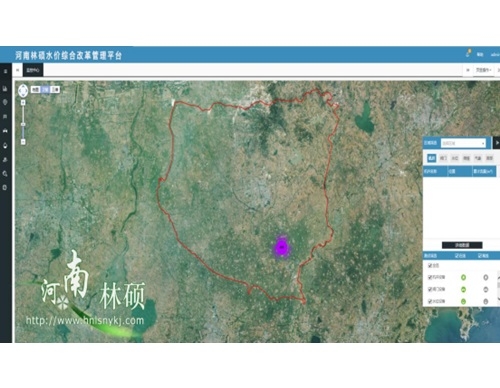Open the help link in the header

(480, 54)
